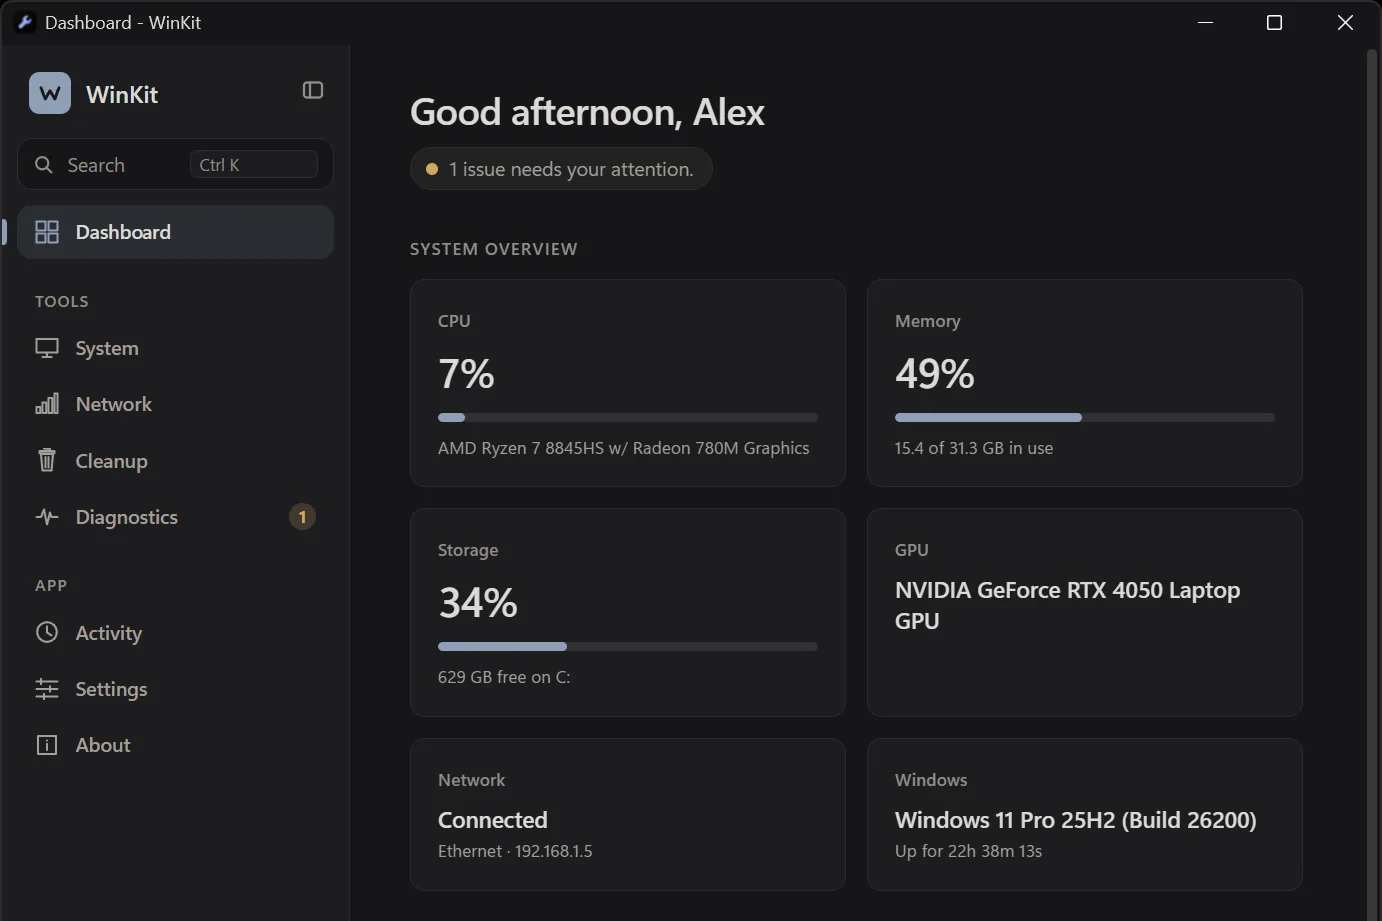Click the CPU usage progress bar
The width and height of the screenshot is (1382, 921).
[x=628, y=417]
